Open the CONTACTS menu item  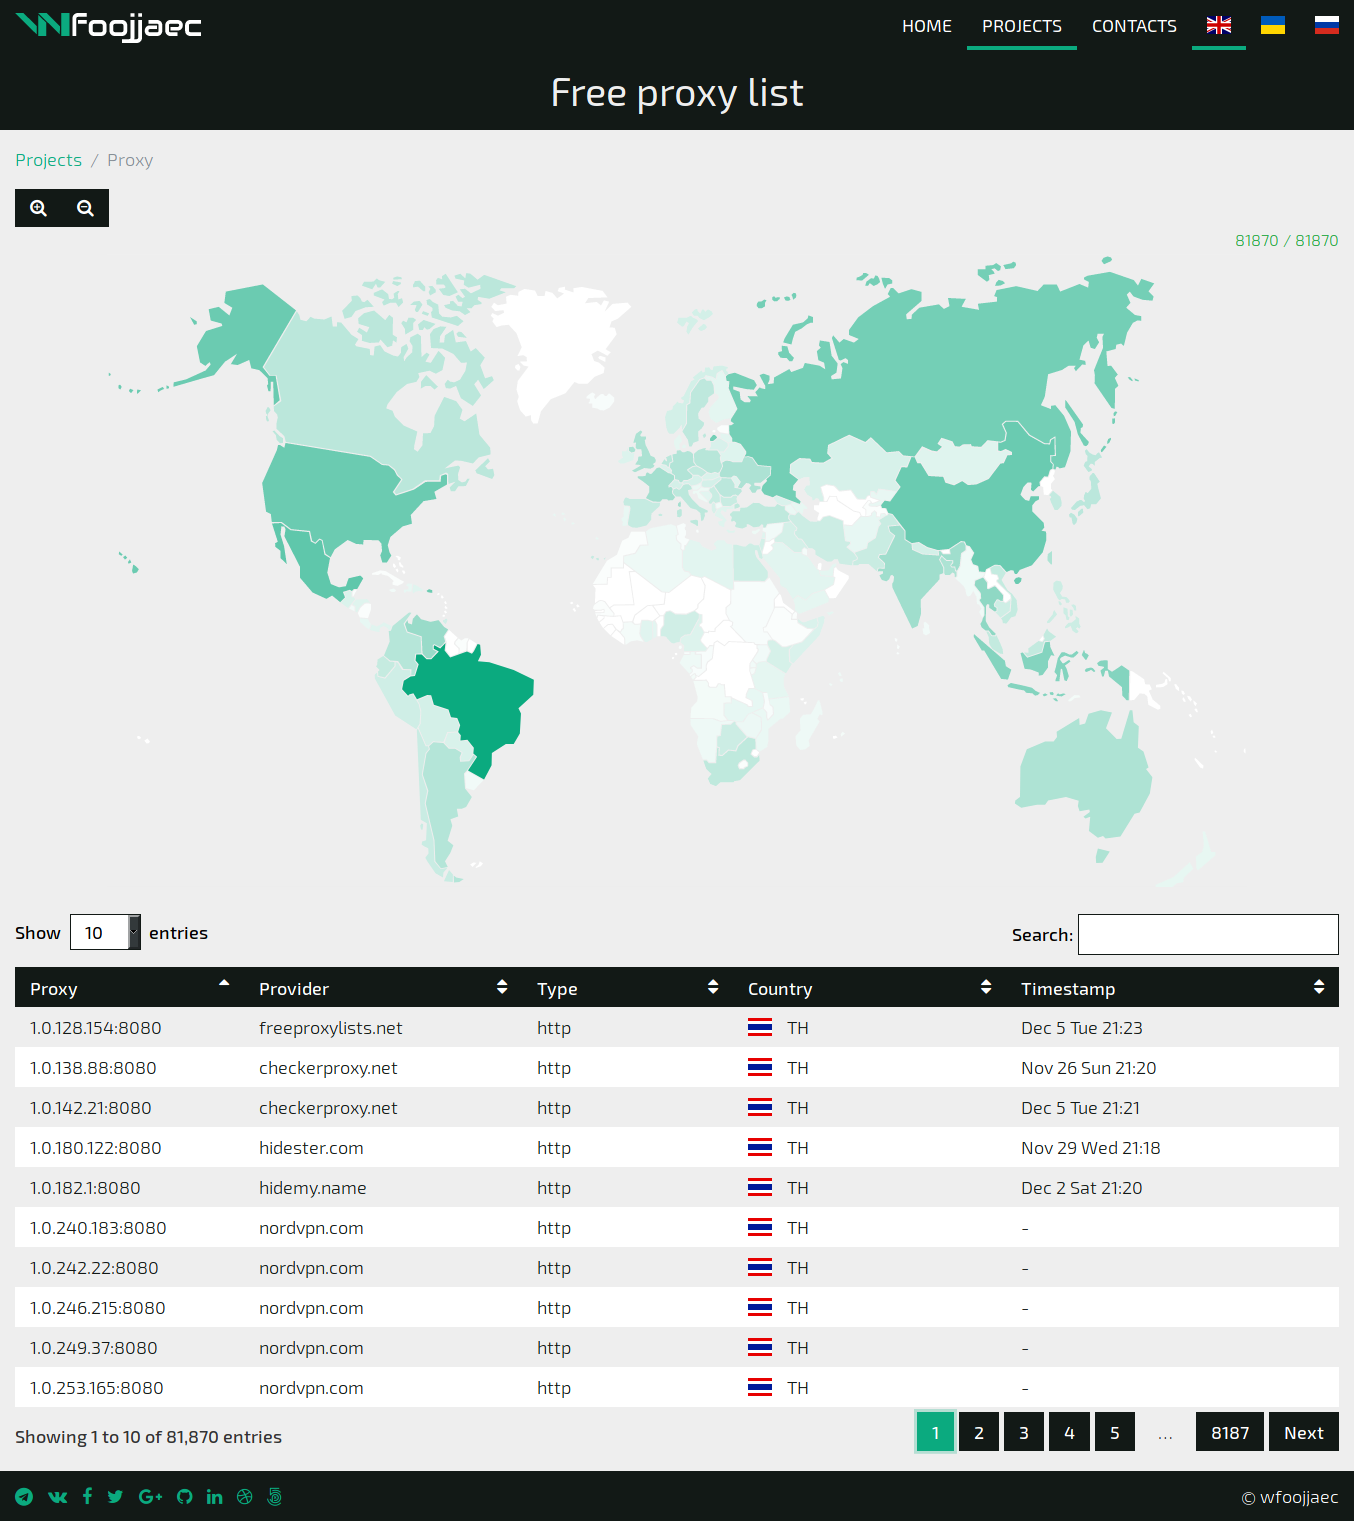(x=1134, y=26)
